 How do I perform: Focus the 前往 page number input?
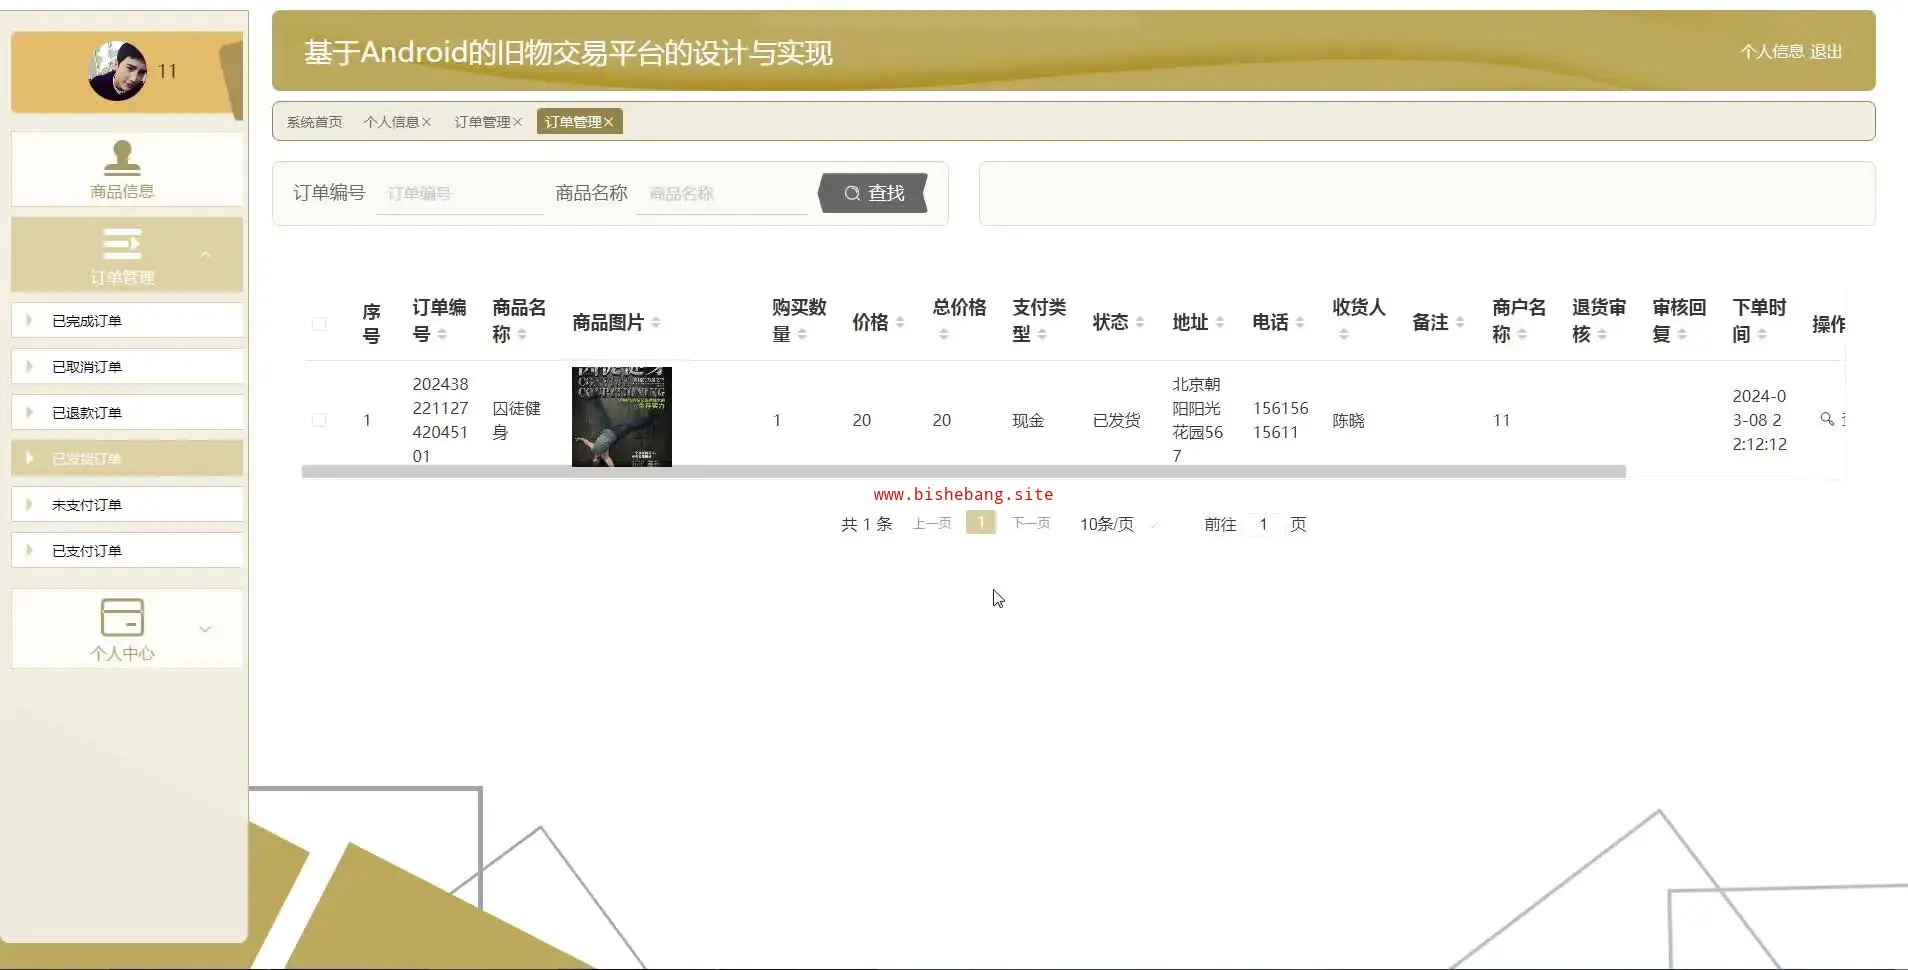pyautogui.click(x=1263, y=524)
